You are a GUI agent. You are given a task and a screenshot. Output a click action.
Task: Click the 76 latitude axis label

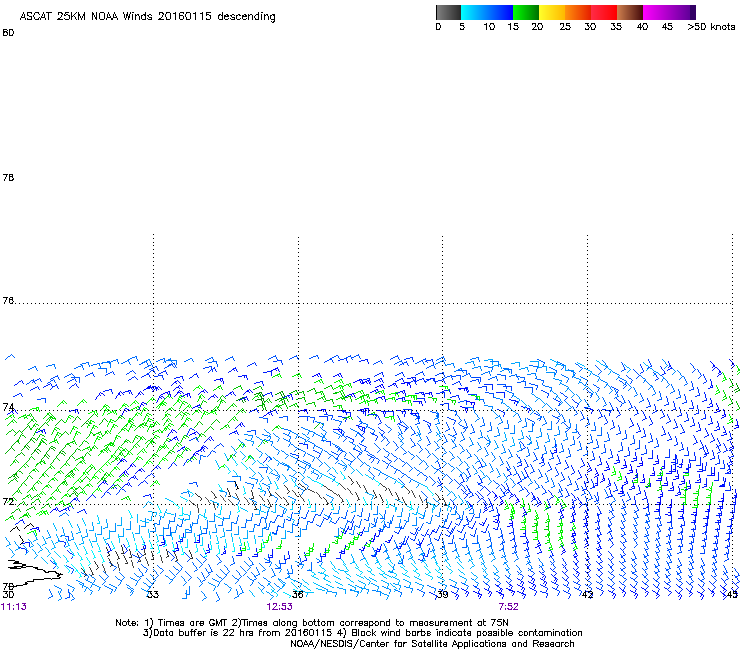[x=8, y=300]
